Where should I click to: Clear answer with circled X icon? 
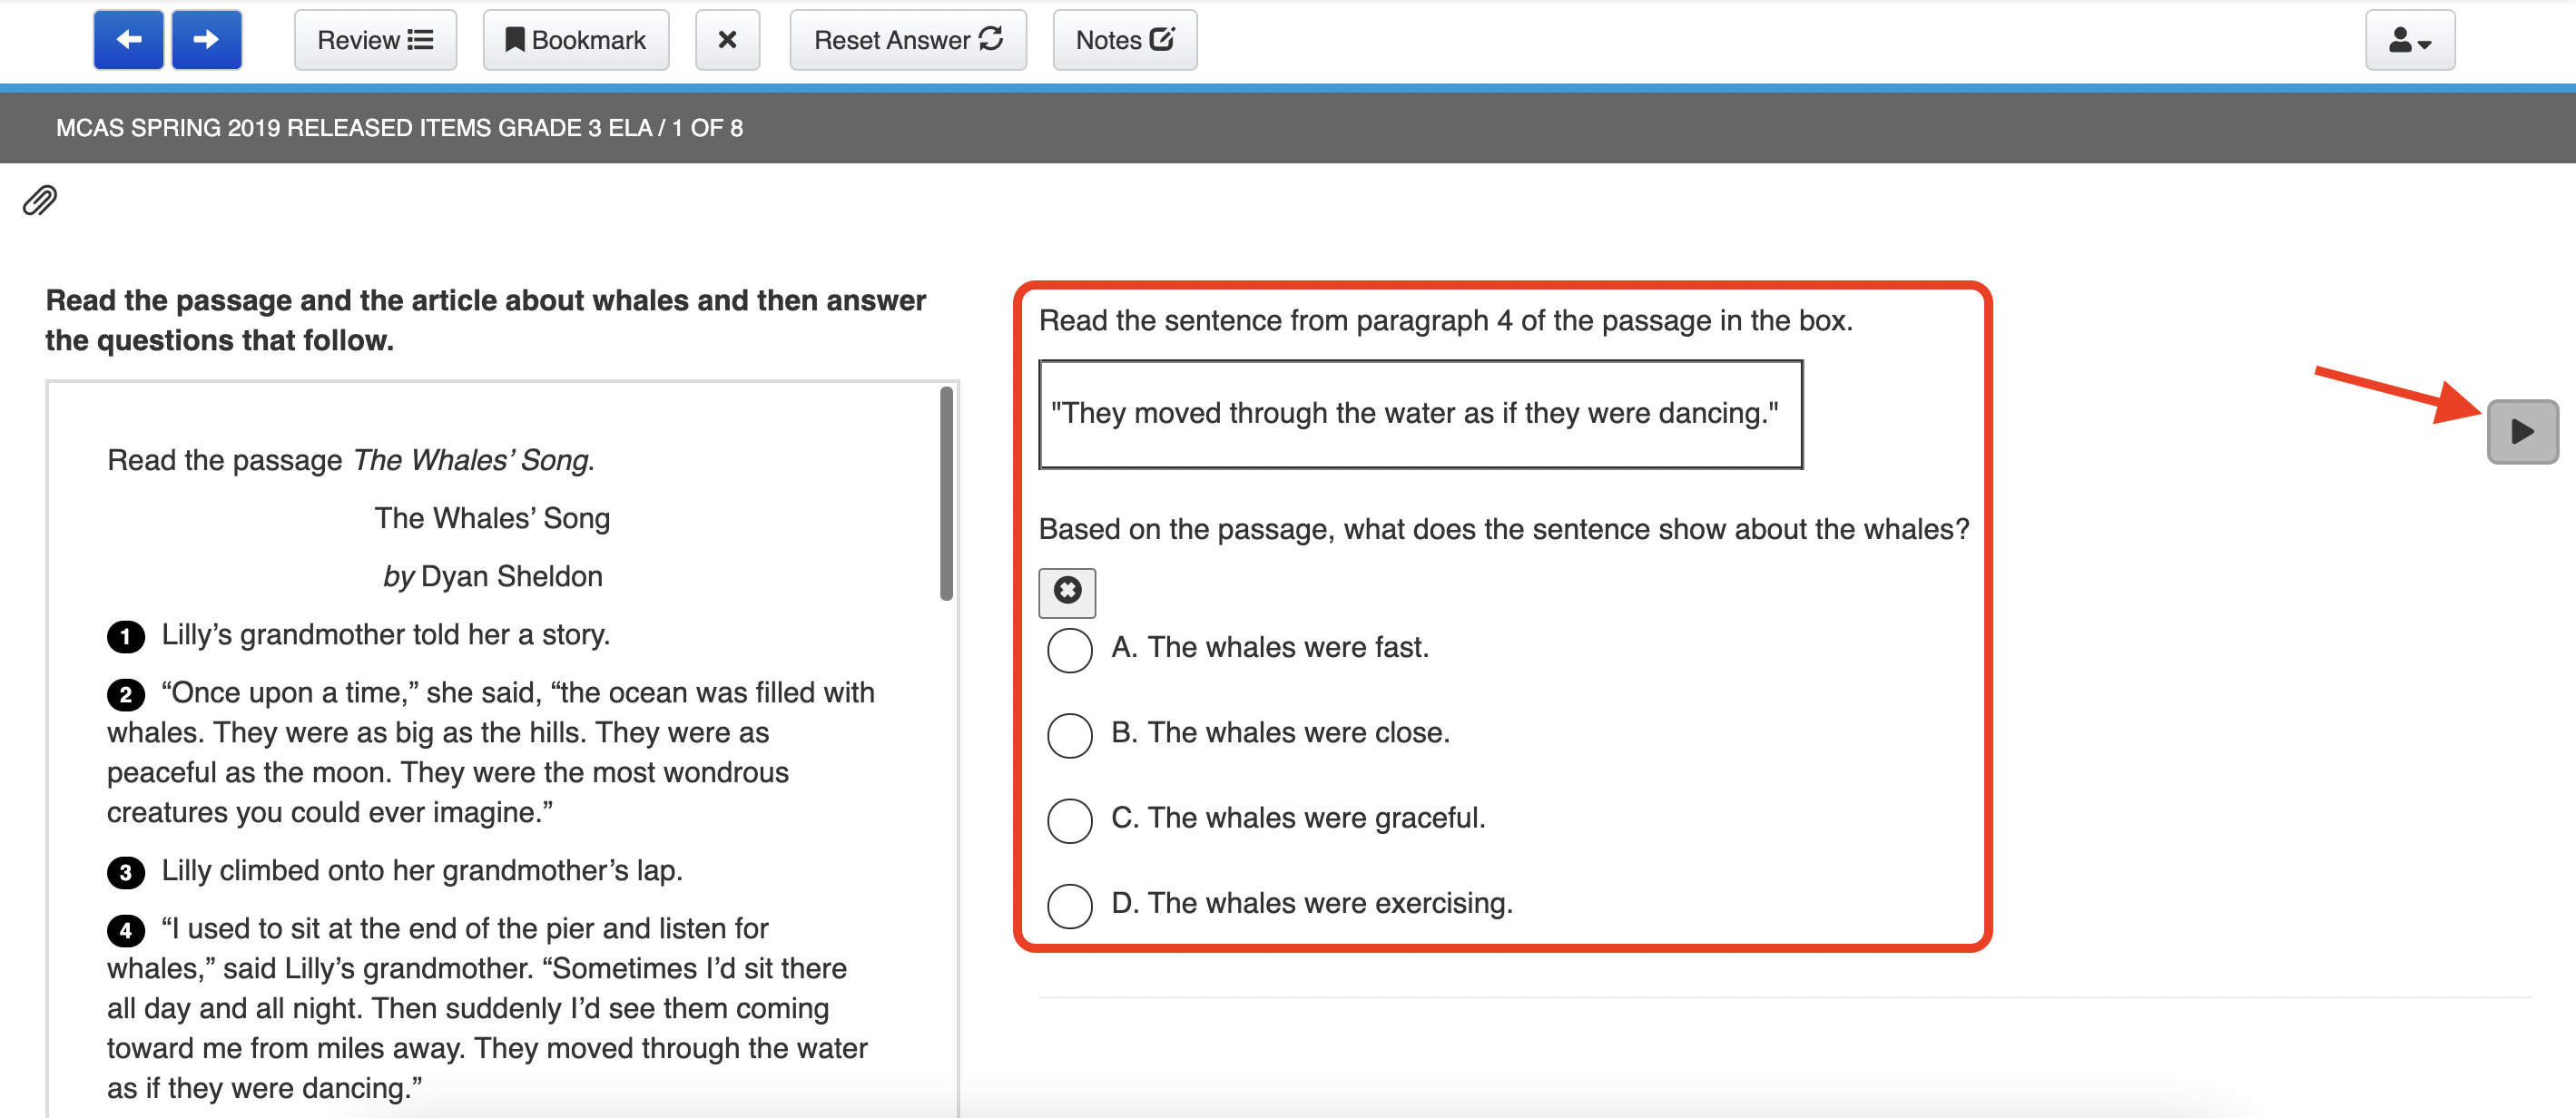[x=1067, y=591]
